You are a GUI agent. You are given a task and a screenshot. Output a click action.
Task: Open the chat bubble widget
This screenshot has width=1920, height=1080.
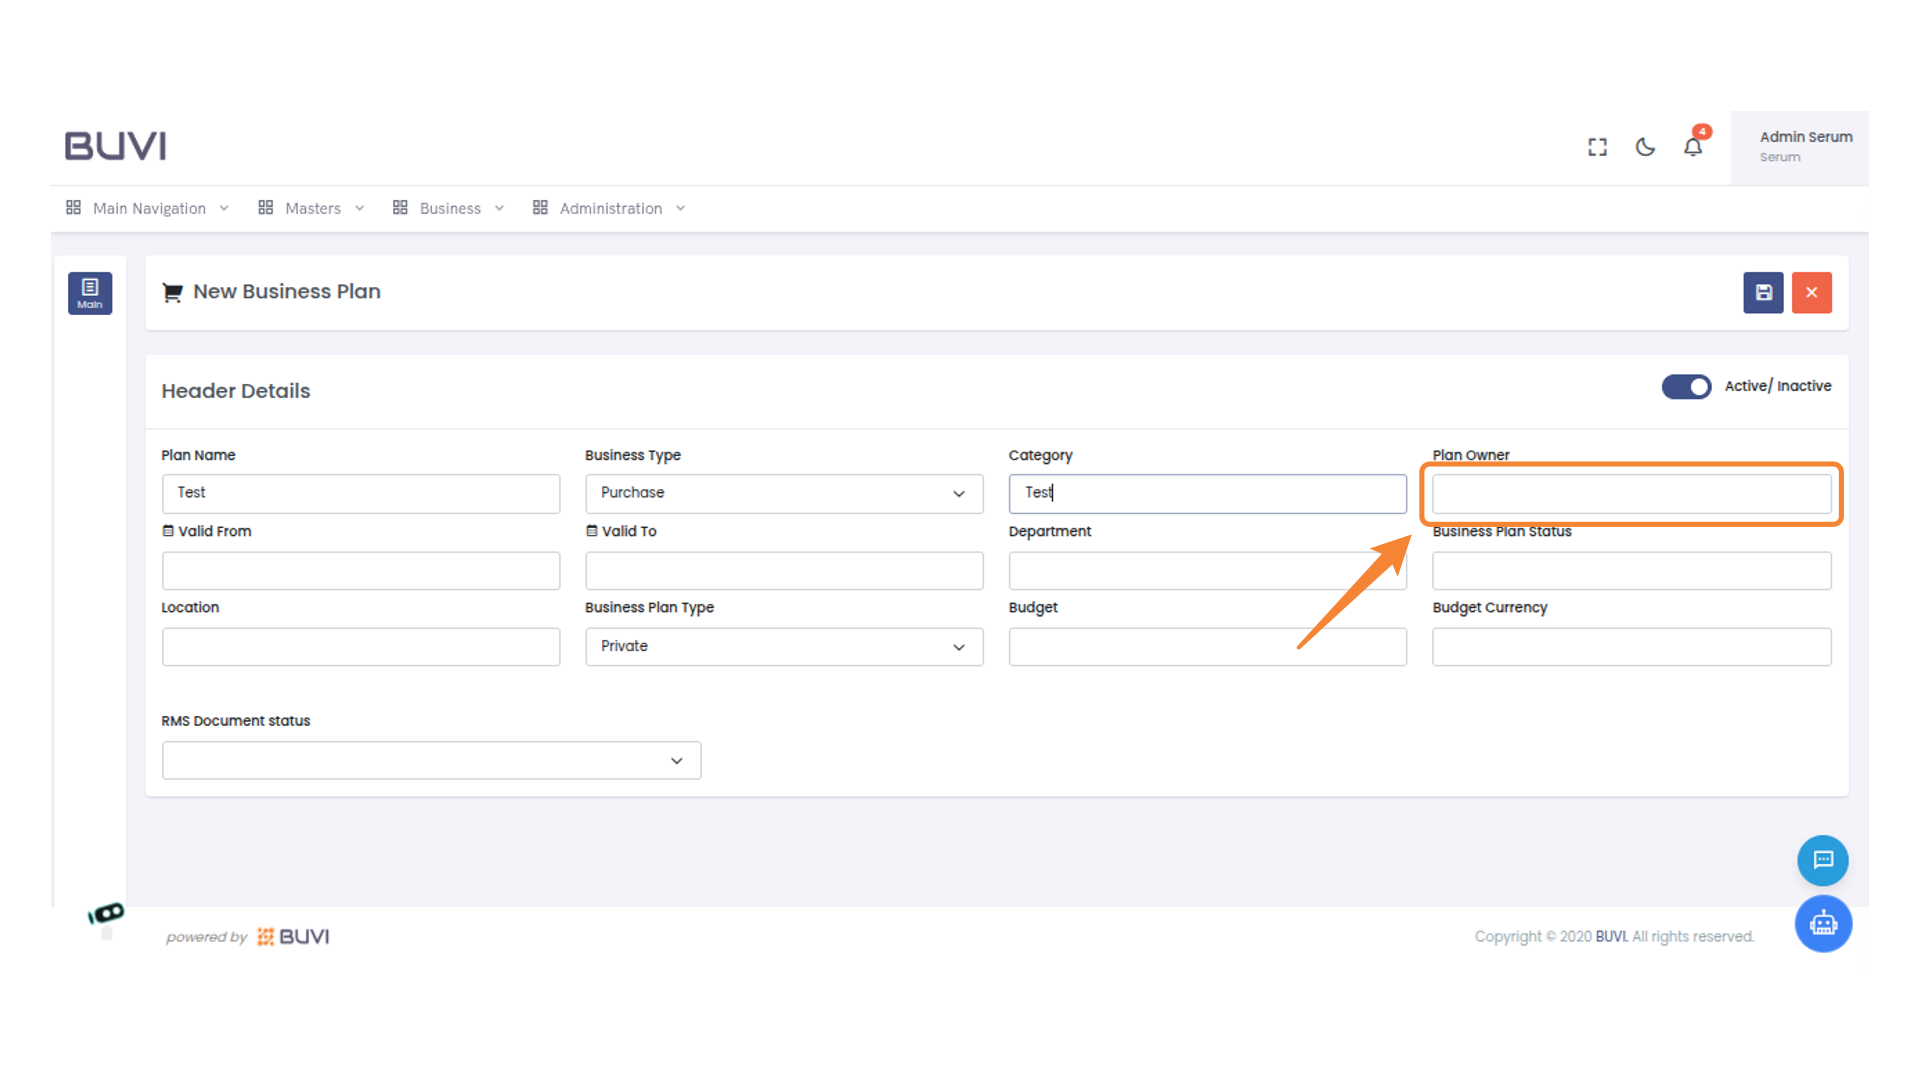click(x=1822, y=860)
